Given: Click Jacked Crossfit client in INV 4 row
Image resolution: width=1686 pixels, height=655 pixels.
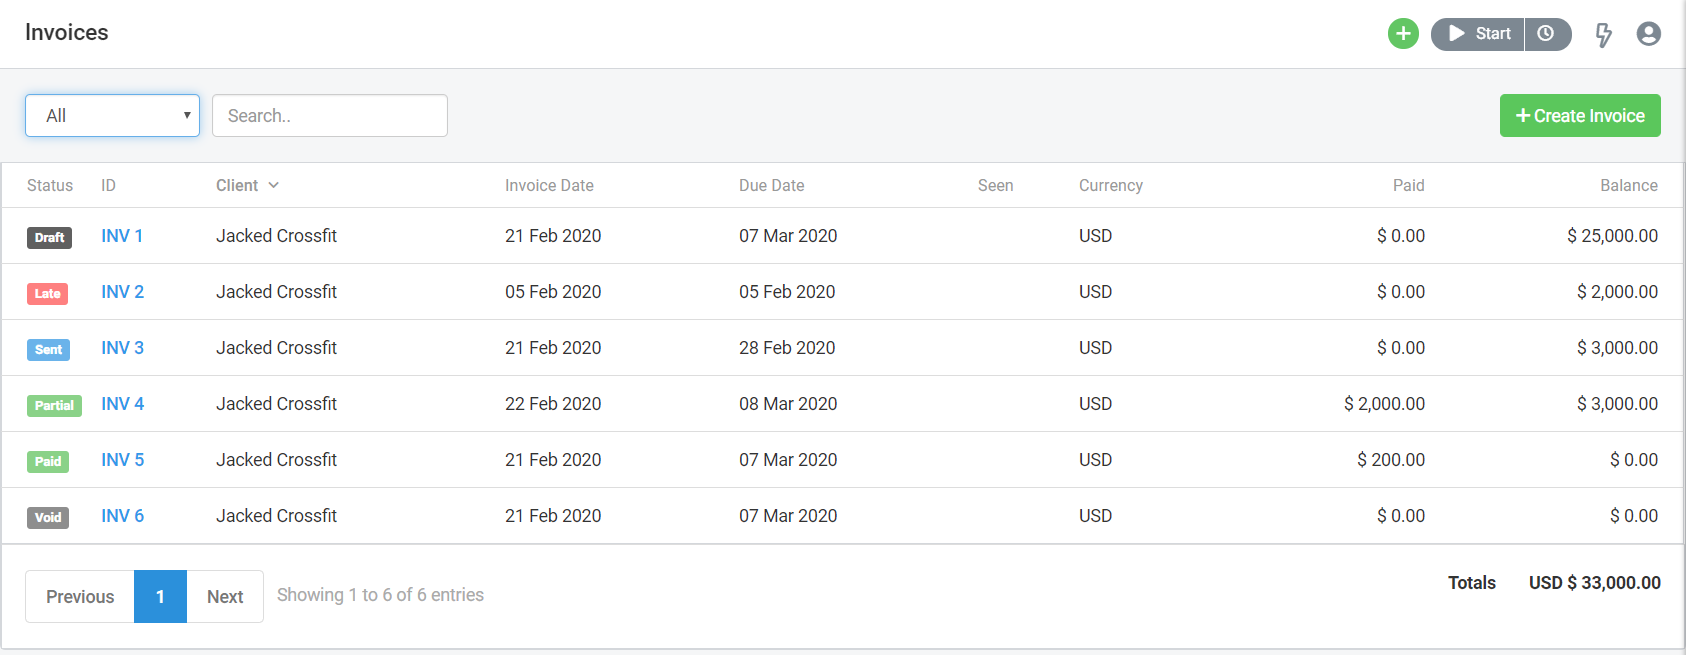Looking at the screenshot, I should point(276,404).
